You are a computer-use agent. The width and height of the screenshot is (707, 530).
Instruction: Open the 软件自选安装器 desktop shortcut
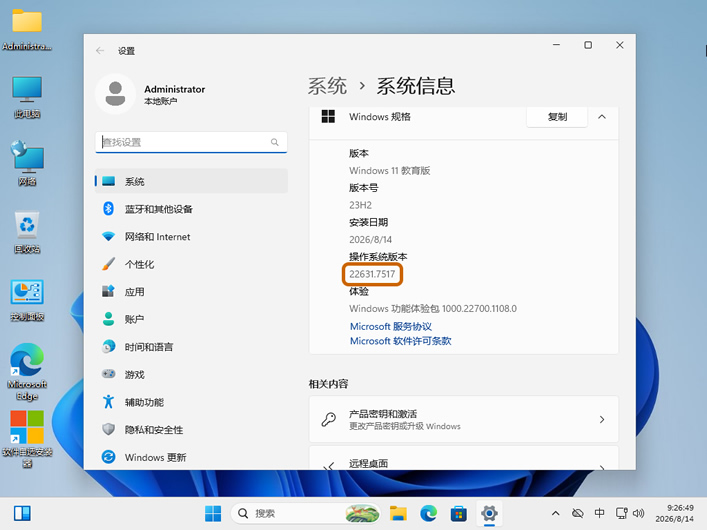point(27,438)
